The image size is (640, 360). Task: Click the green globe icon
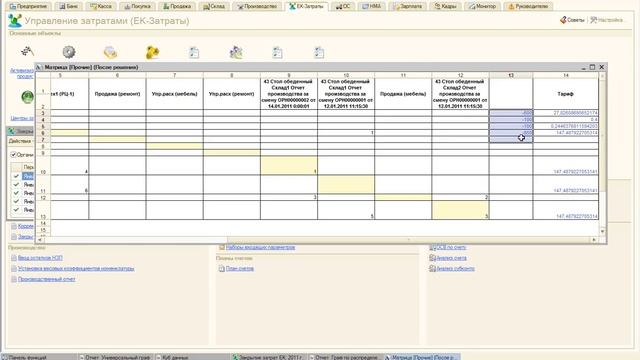pos(27,97)
